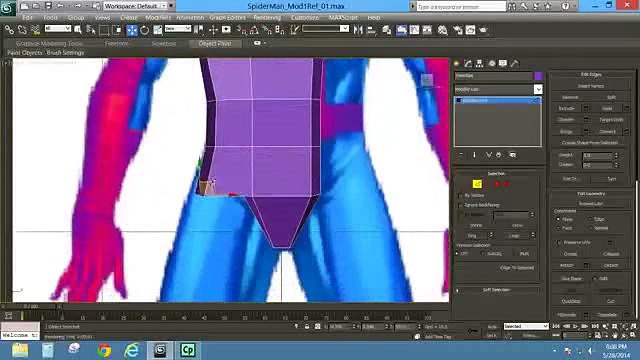The height and width of the screenshot is (360, 640).
Task: Open Select by Name dialog icon
Action: point(91,30)
